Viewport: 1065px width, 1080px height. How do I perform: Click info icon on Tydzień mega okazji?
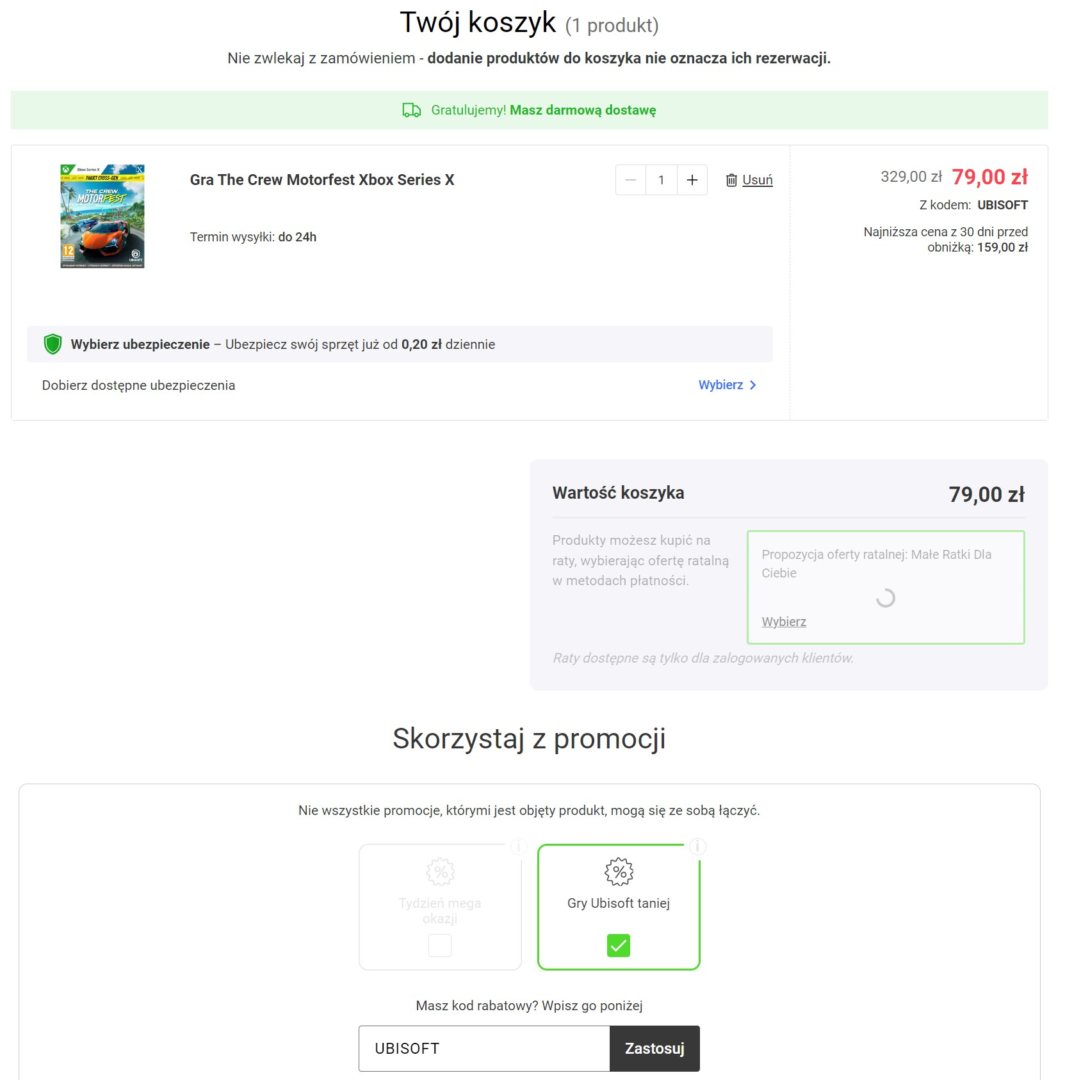(x=518, y=847)
